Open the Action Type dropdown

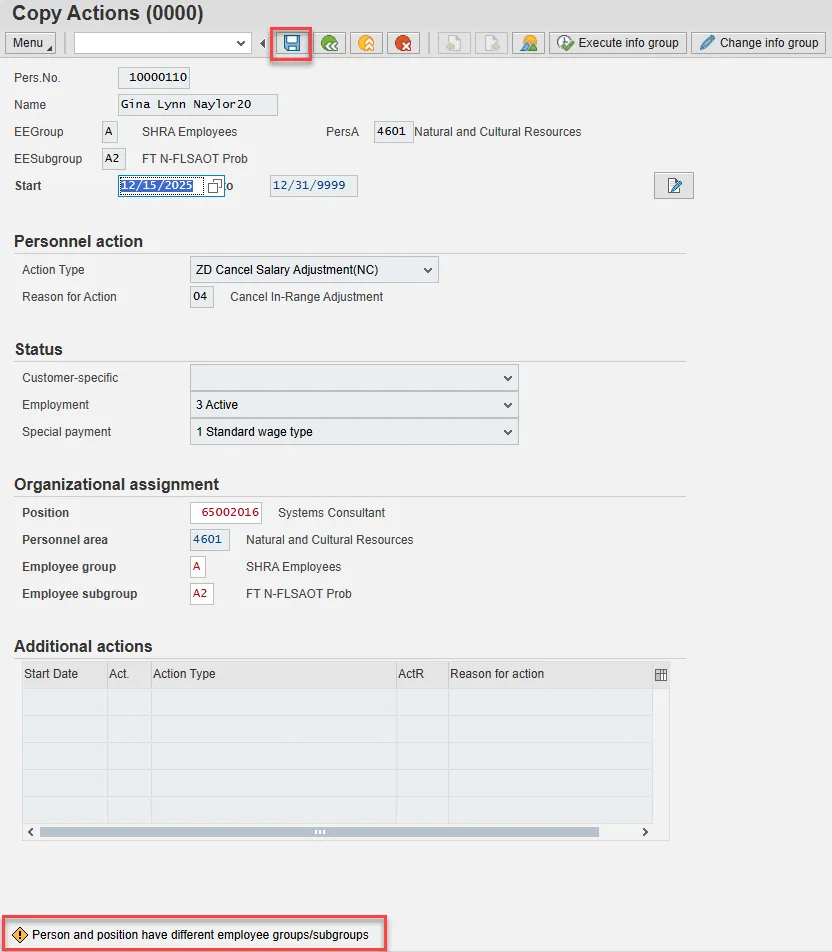(428, 270)
